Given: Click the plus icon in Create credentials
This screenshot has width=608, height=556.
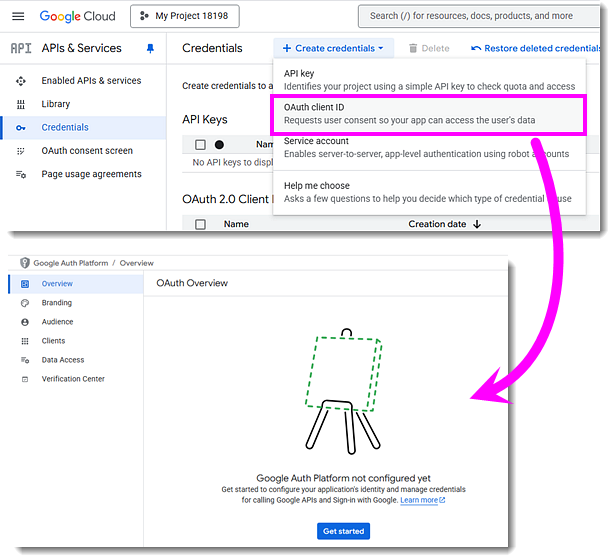Looking at the screenshot, I should click(287, 48).
